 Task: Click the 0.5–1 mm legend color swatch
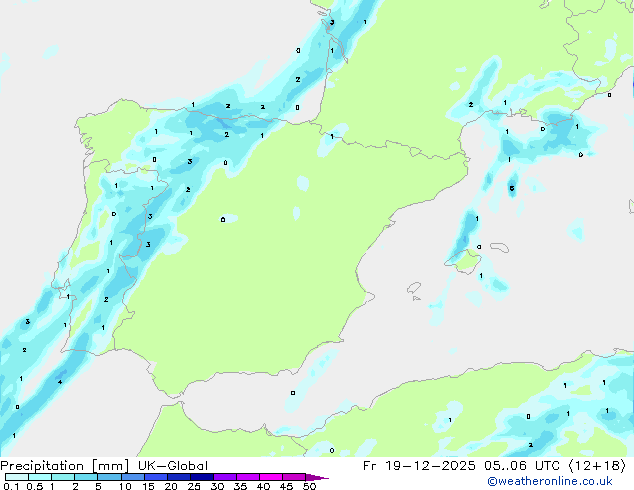(x=40, y=477)
